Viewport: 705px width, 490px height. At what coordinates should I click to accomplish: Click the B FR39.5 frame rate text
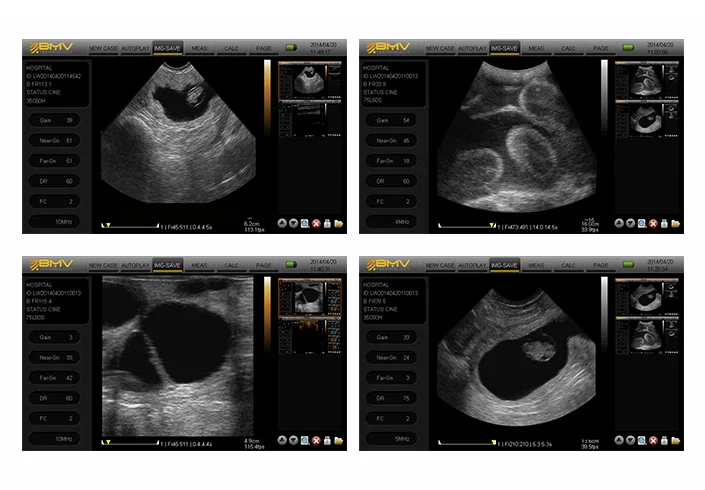pyautogui.click(x=375, y=301)
